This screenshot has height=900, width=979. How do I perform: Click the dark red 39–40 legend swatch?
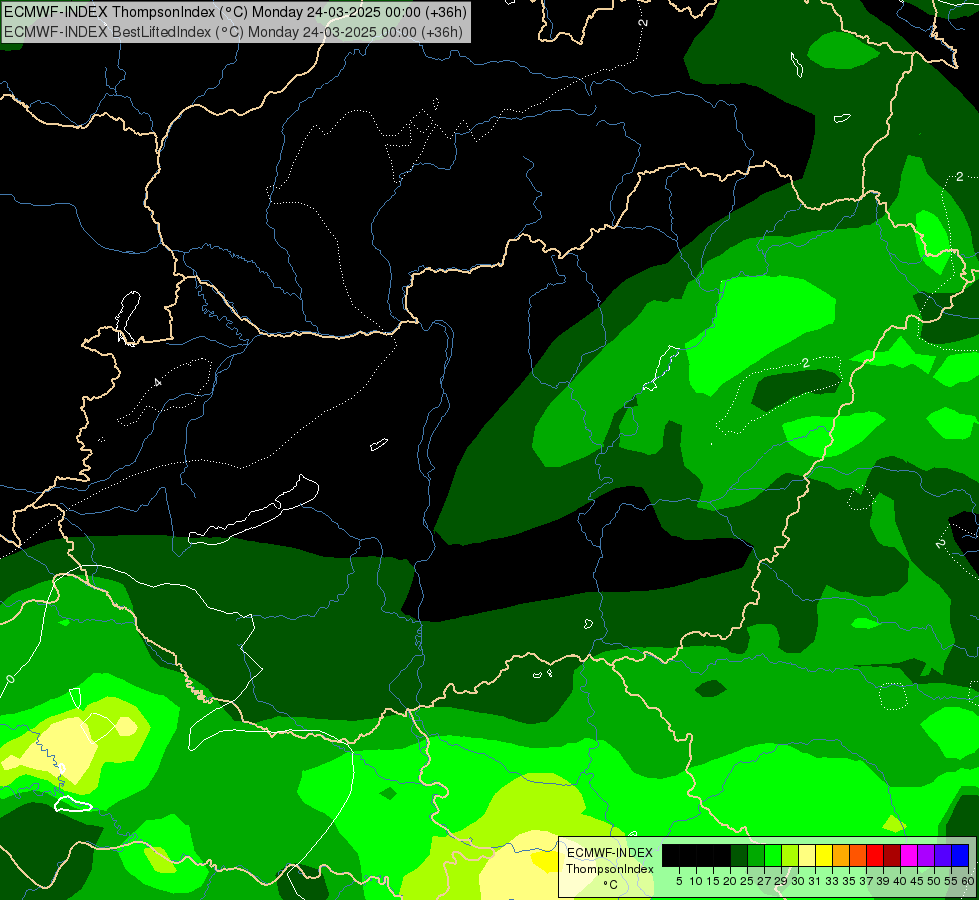click(x=892, y=855)
